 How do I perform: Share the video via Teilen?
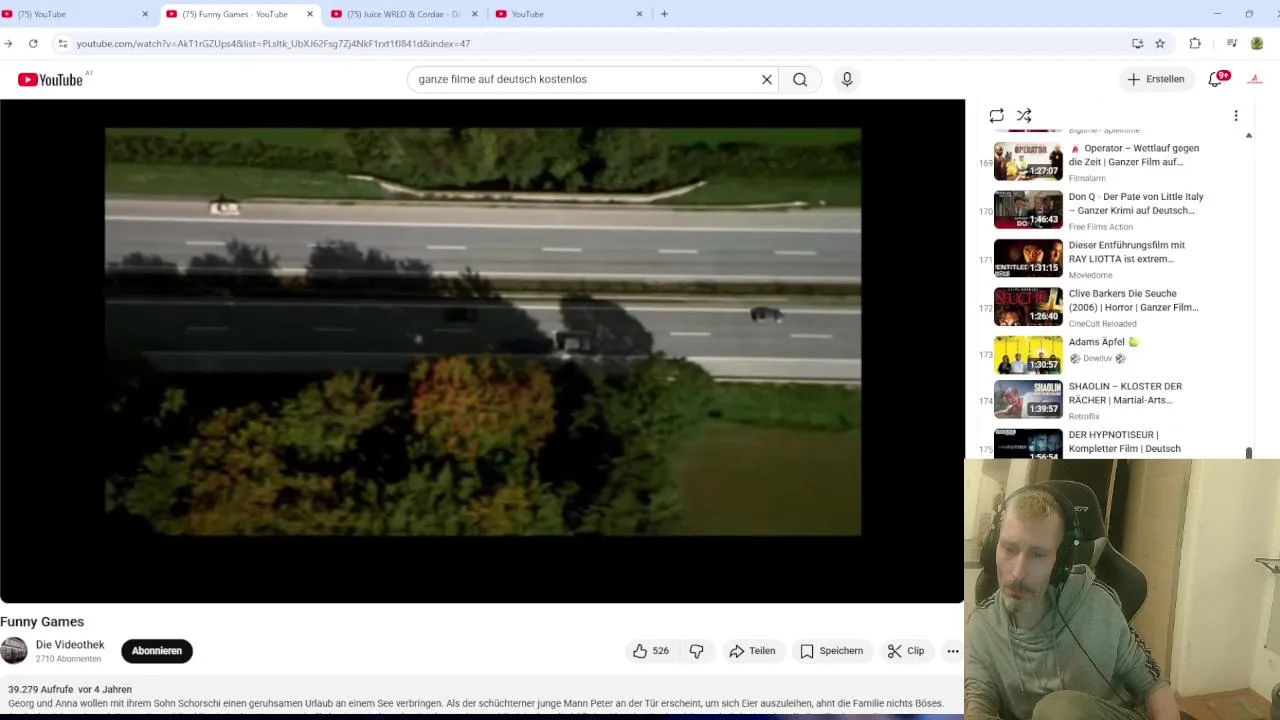click(752, 651)
